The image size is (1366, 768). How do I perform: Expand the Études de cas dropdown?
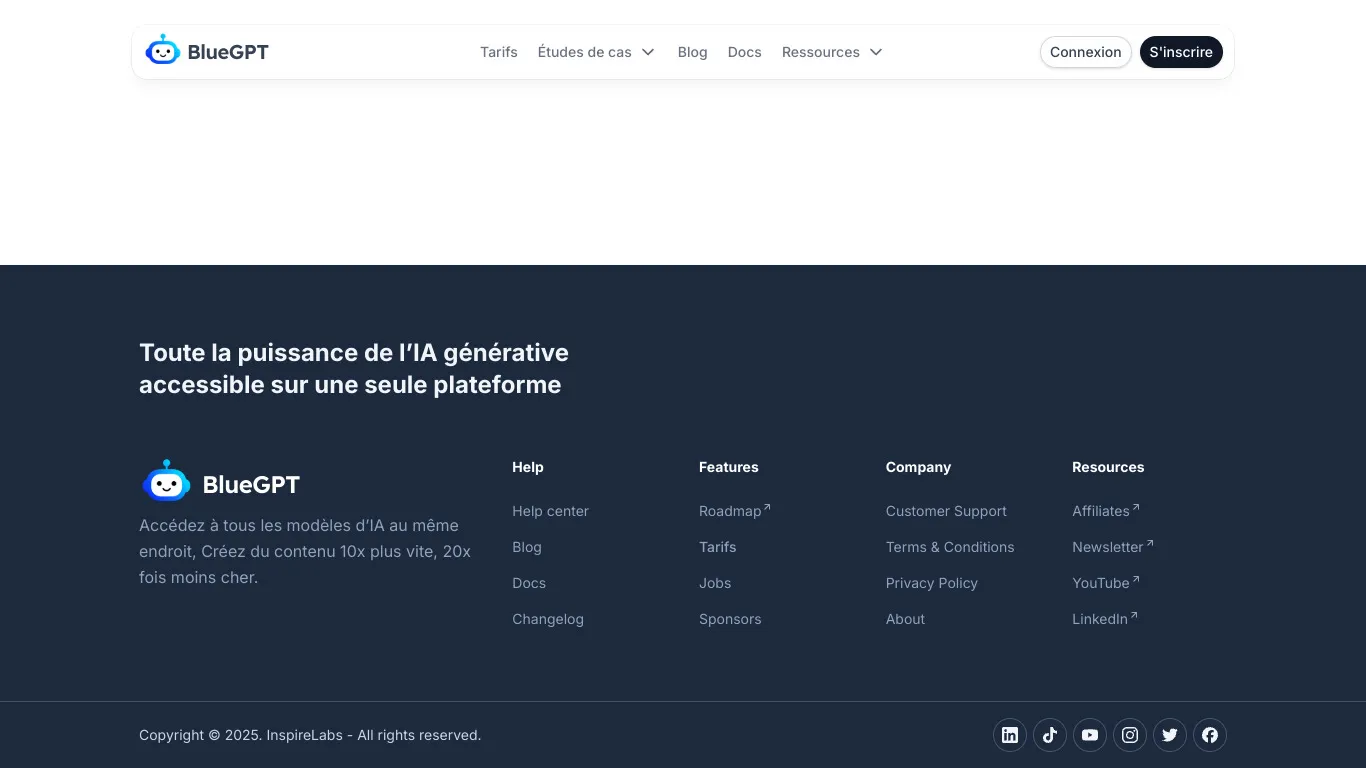(x=596, y=52)
